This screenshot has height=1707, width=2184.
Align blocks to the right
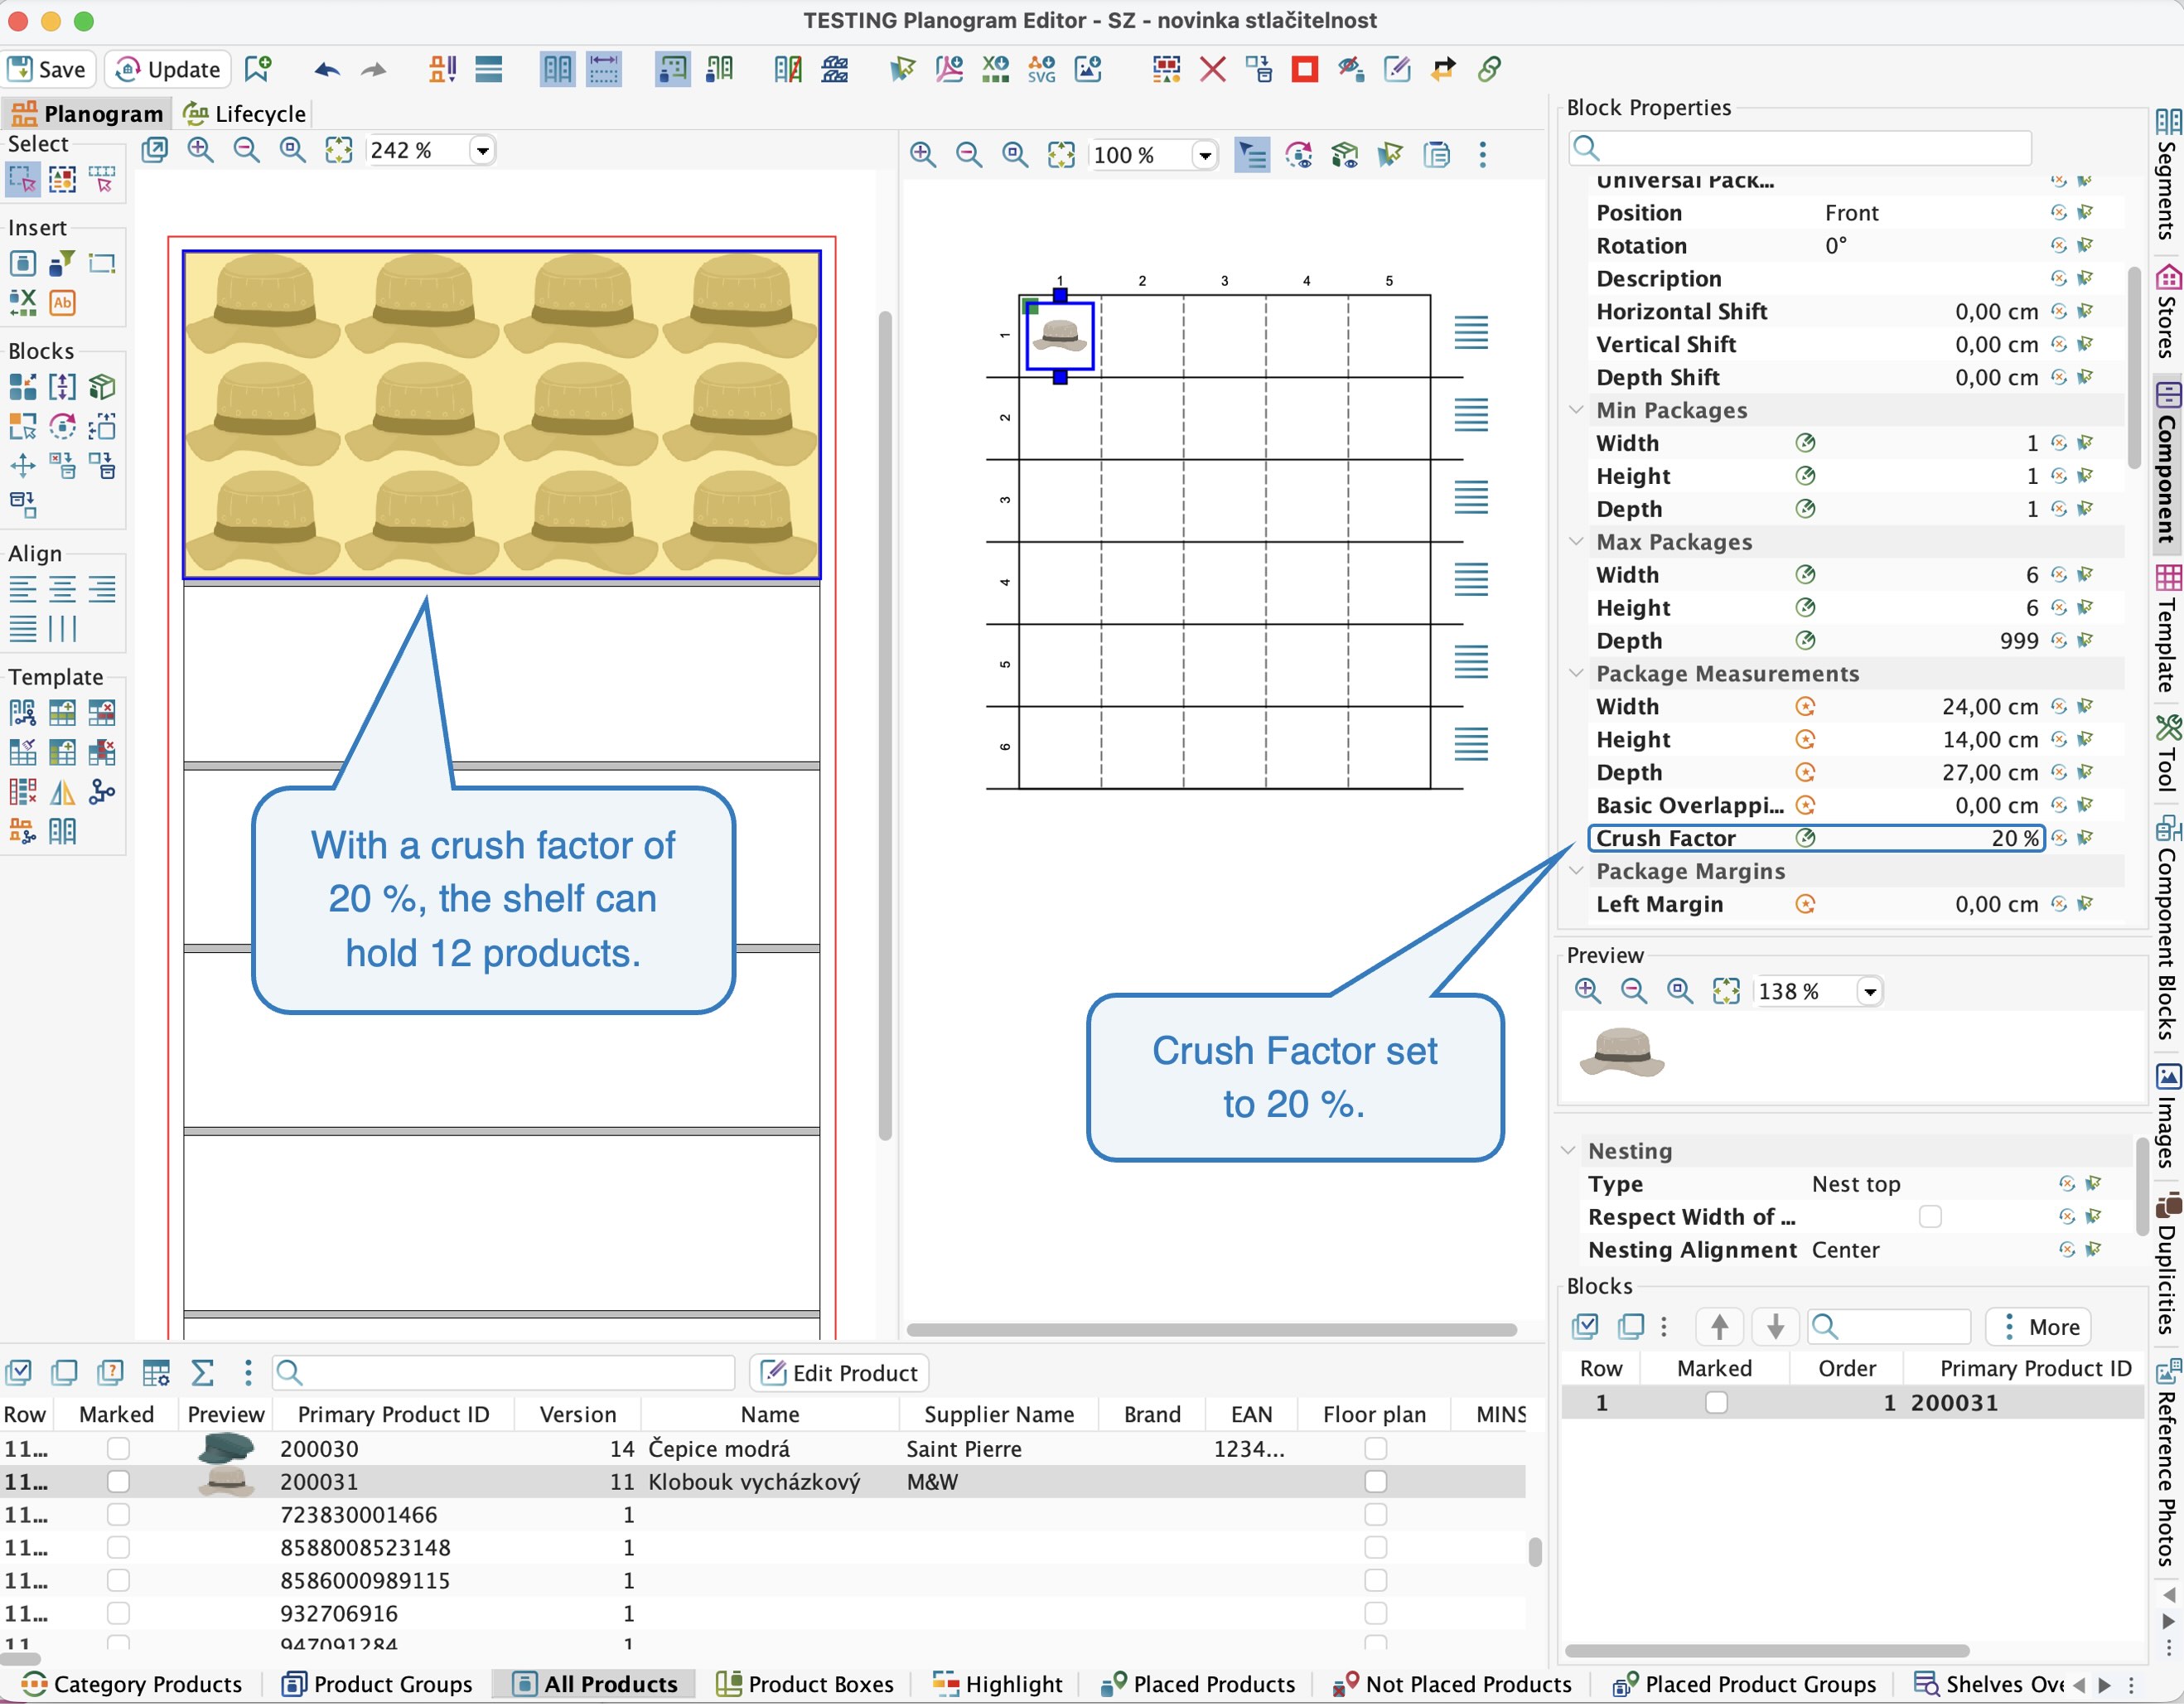pyautogui.click(x=102, y=590)
